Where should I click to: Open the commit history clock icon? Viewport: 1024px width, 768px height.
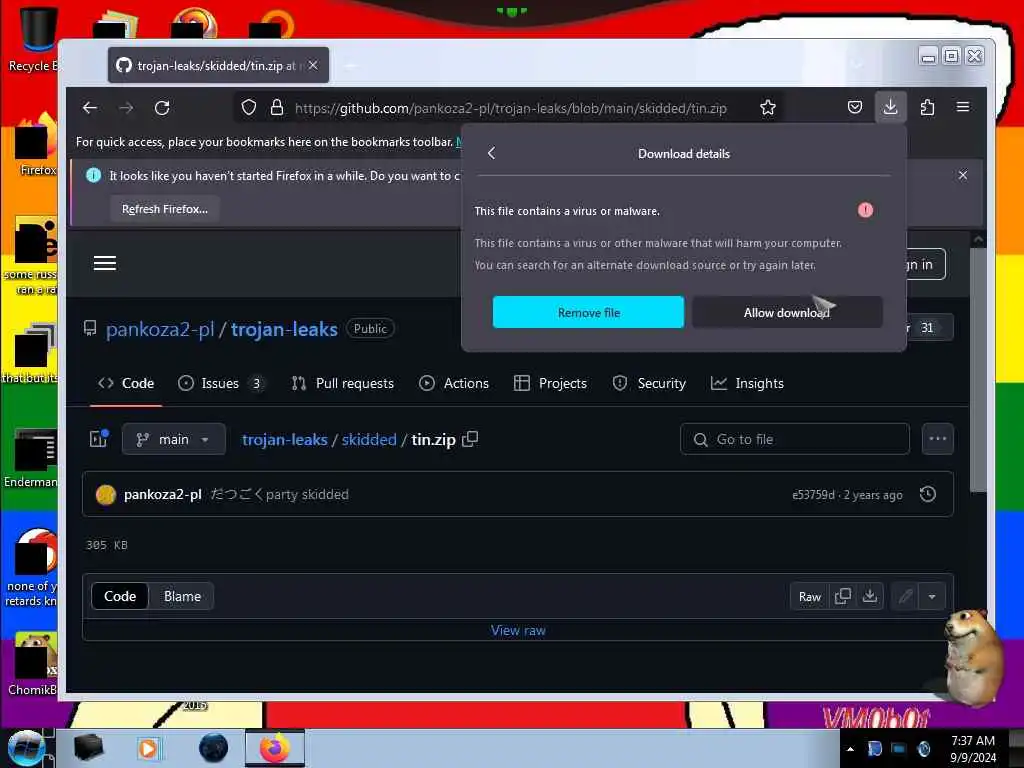(928, 494)
